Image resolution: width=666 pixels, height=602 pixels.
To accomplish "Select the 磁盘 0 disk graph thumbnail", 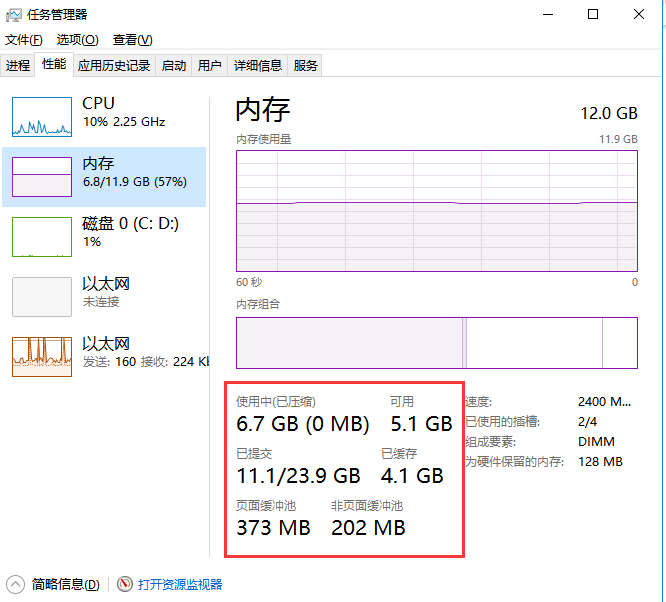I will [41, 237].
